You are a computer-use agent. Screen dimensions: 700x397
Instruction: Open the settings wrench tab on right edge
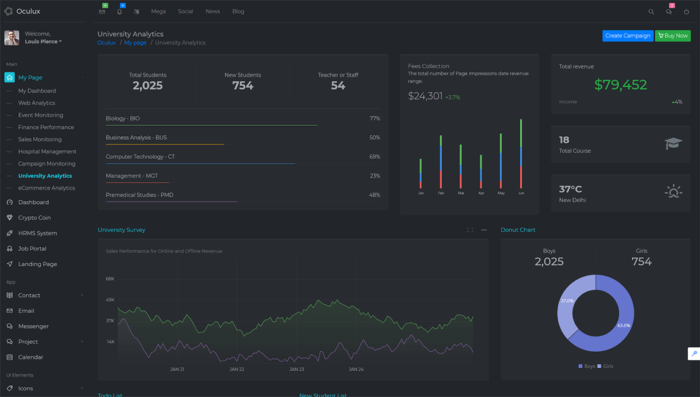coord(694,353)
